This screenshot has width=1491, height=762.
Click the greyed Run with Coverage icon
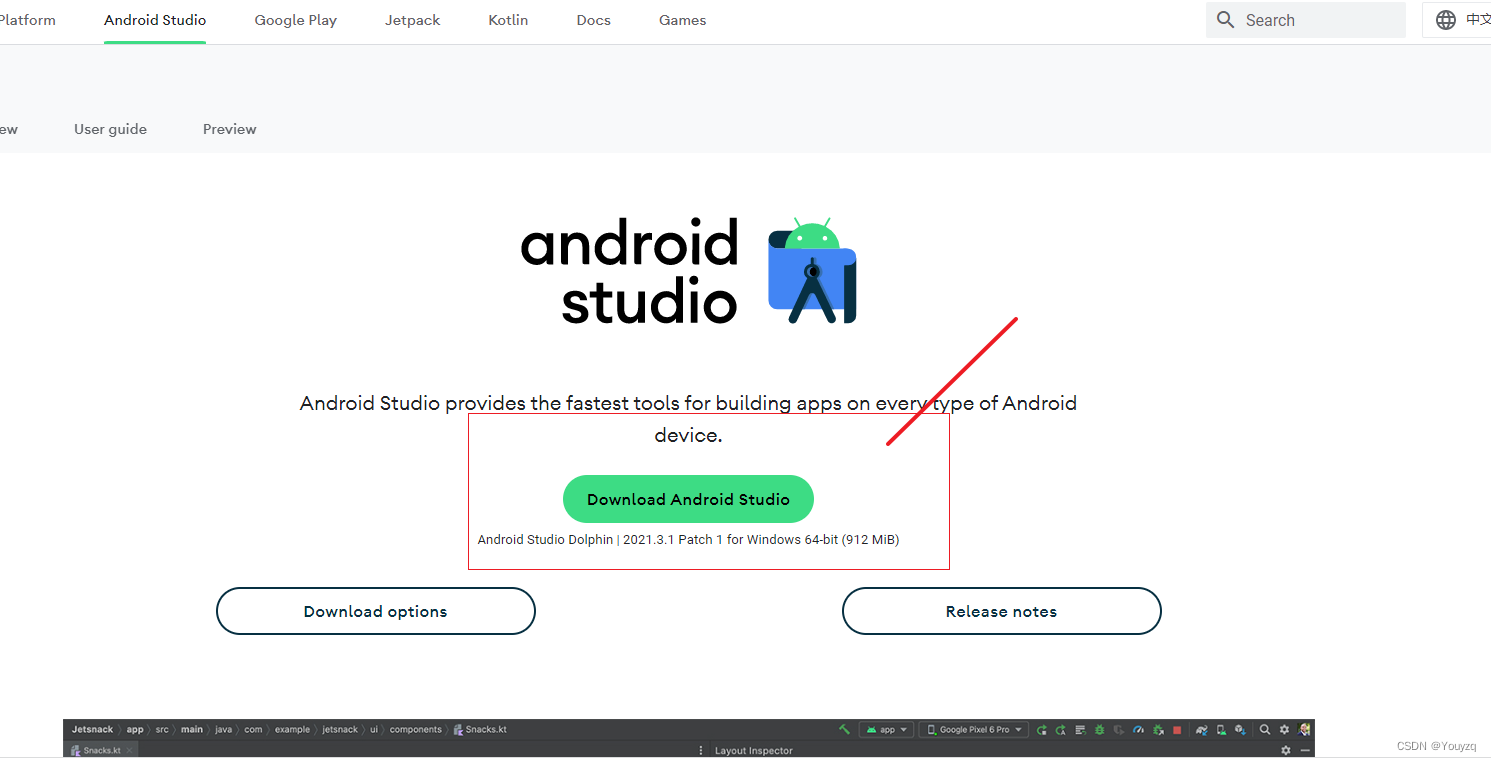(1118, 730)
